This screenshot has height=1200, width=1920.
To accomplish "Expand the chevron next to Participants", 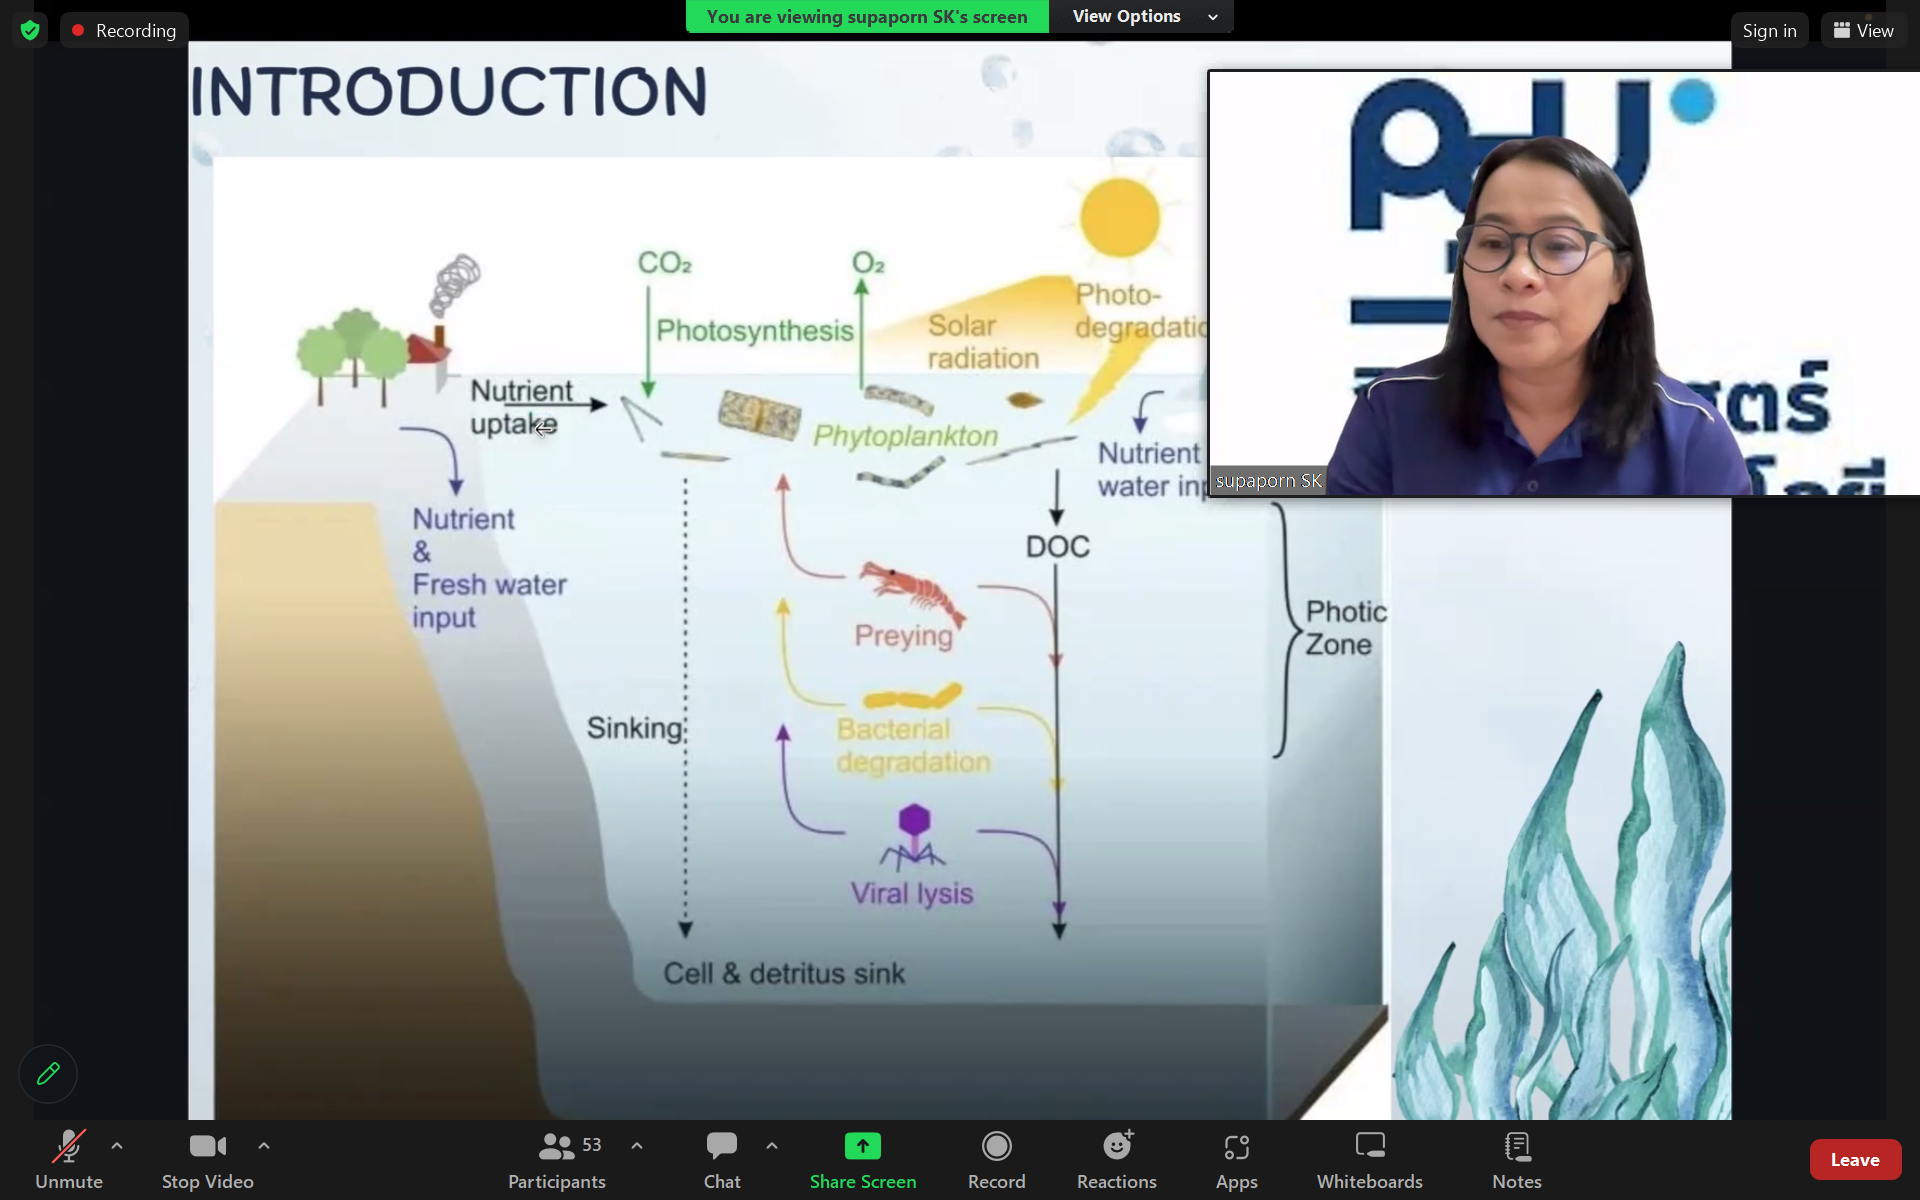I will (x=637, y=1146).
